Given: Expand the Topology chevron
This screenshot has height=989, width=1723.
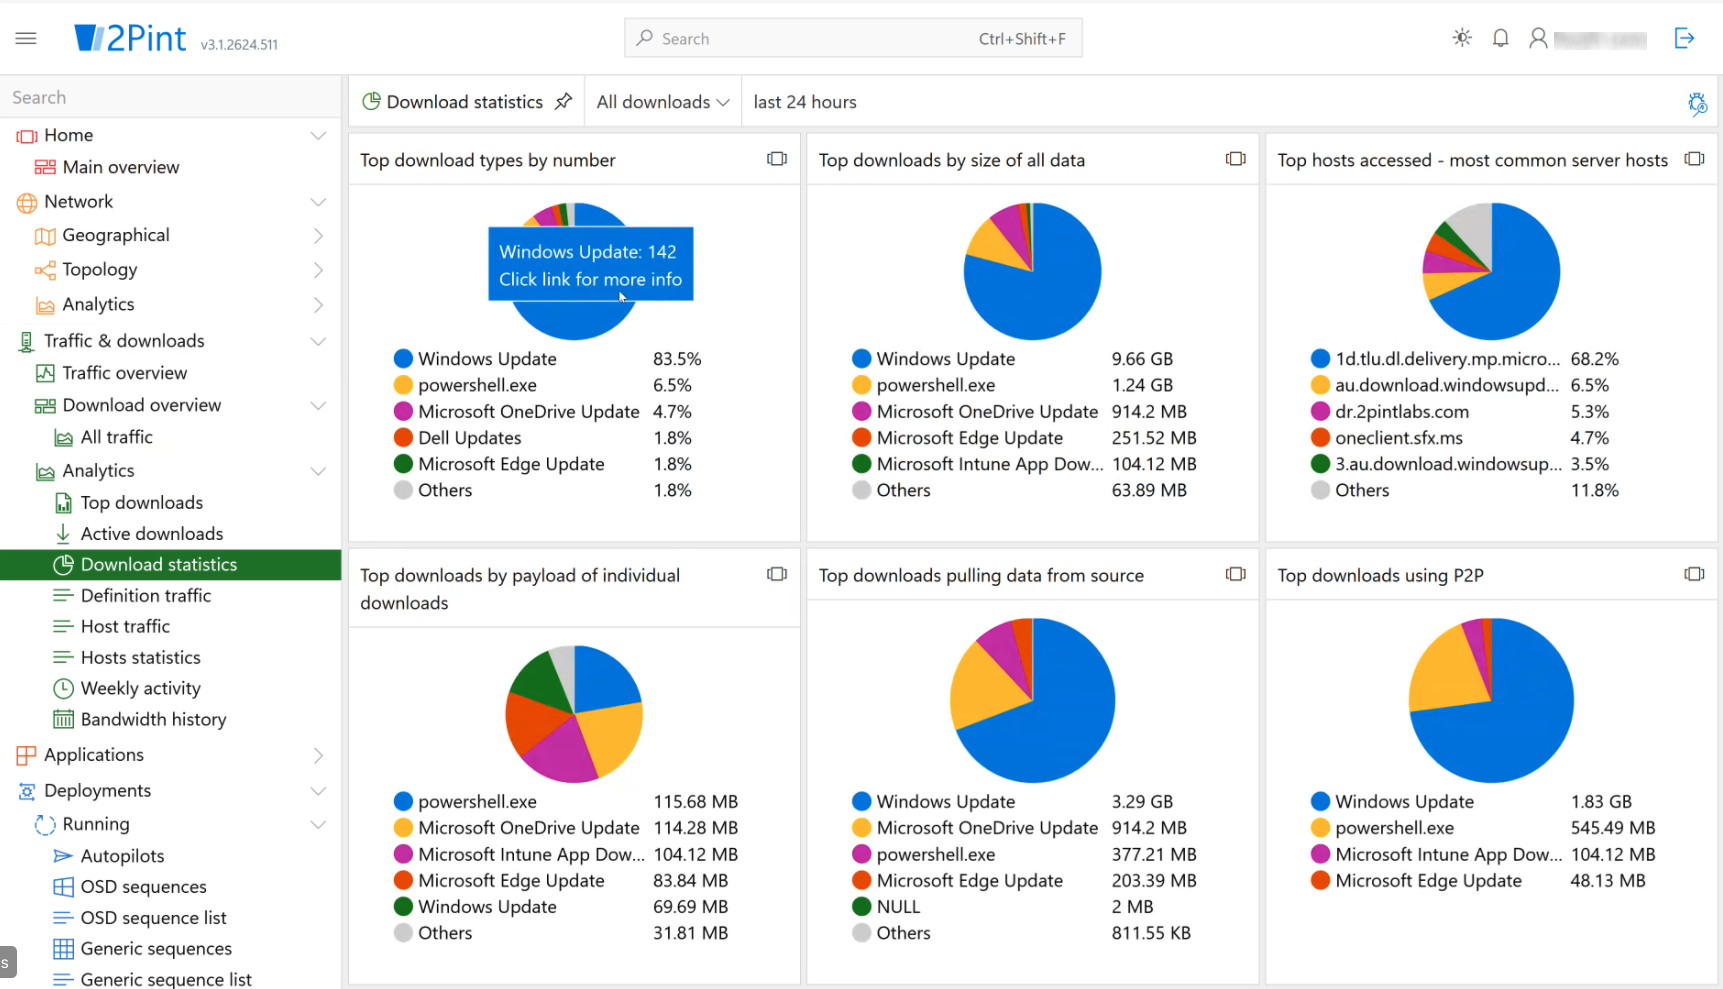Looking at the screenshot, I should click(x=318, y=270).
